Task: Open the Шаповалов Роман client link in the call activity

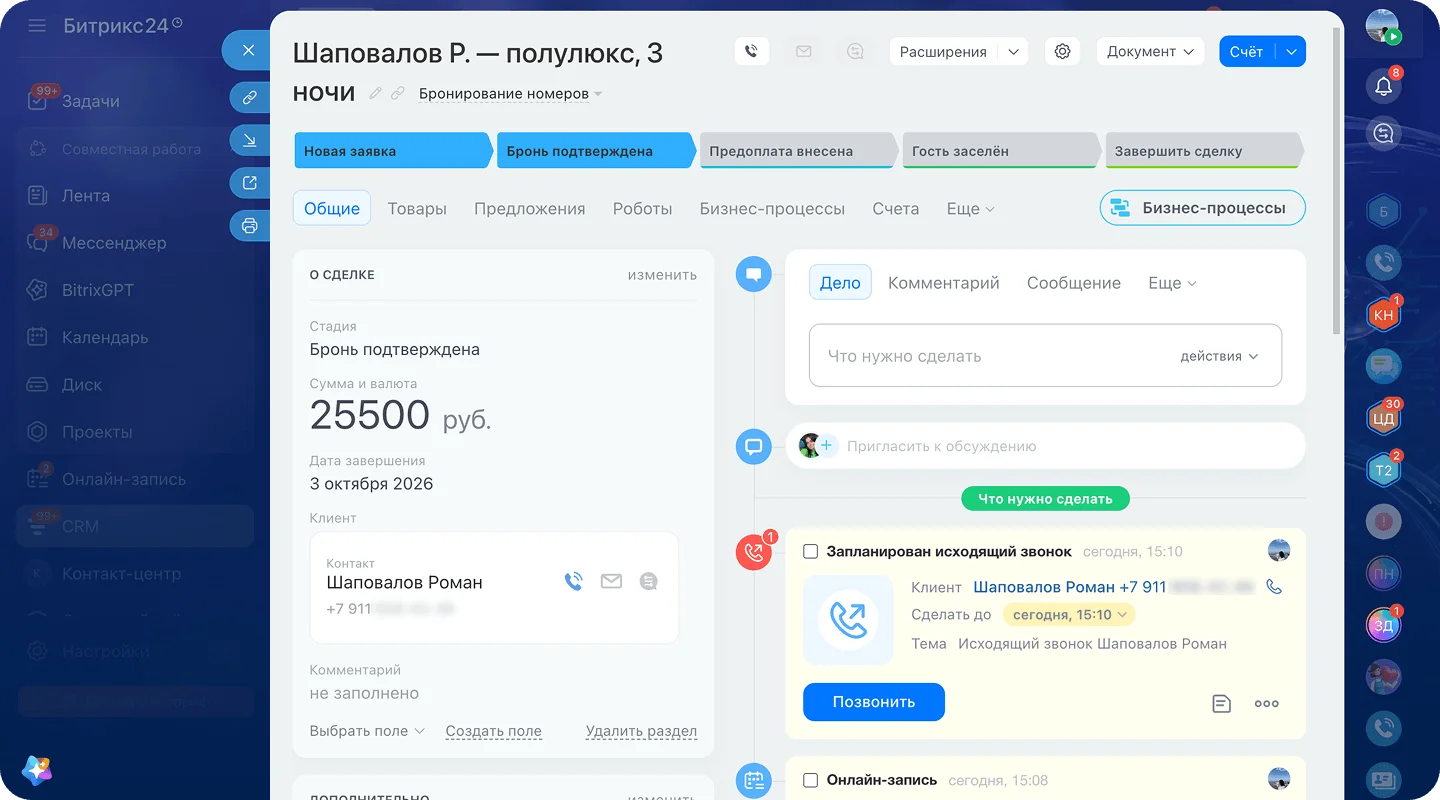Action: pyautogui.click(x=1044, y=587)
